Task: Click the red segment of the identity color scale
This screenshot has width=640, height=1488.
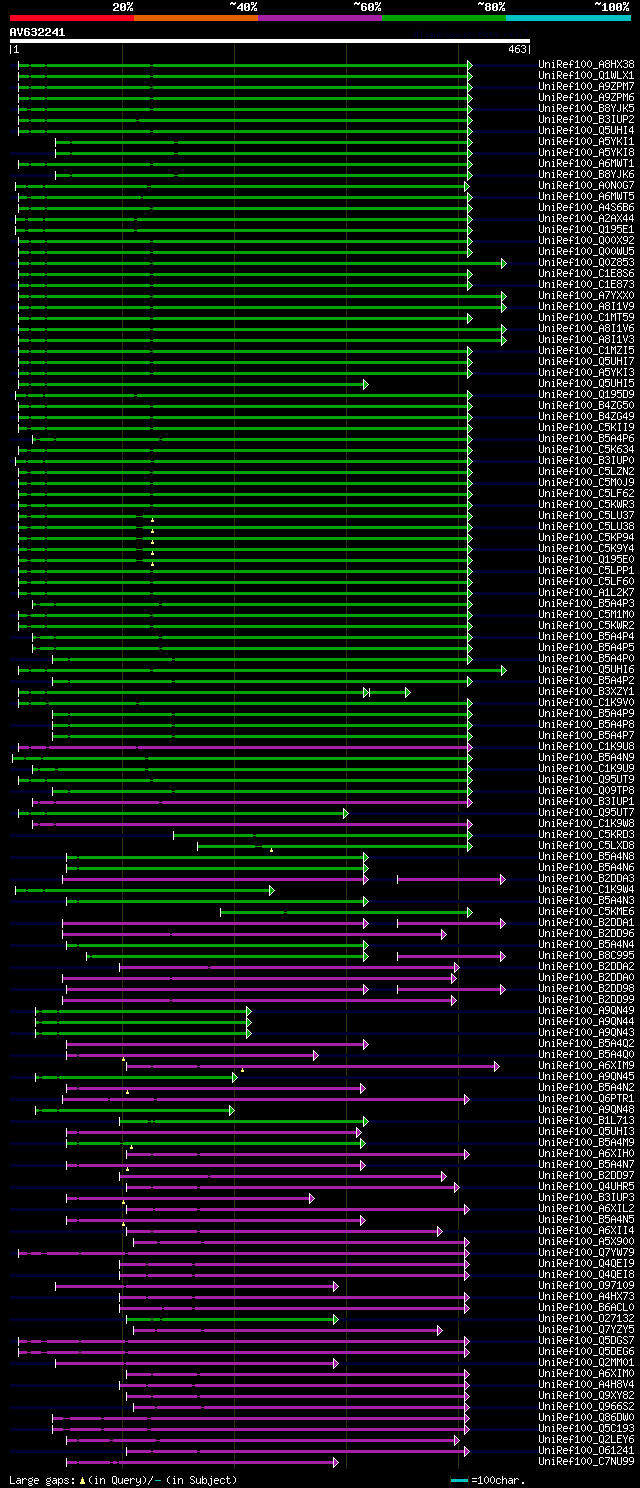Action: coord(71,18)
